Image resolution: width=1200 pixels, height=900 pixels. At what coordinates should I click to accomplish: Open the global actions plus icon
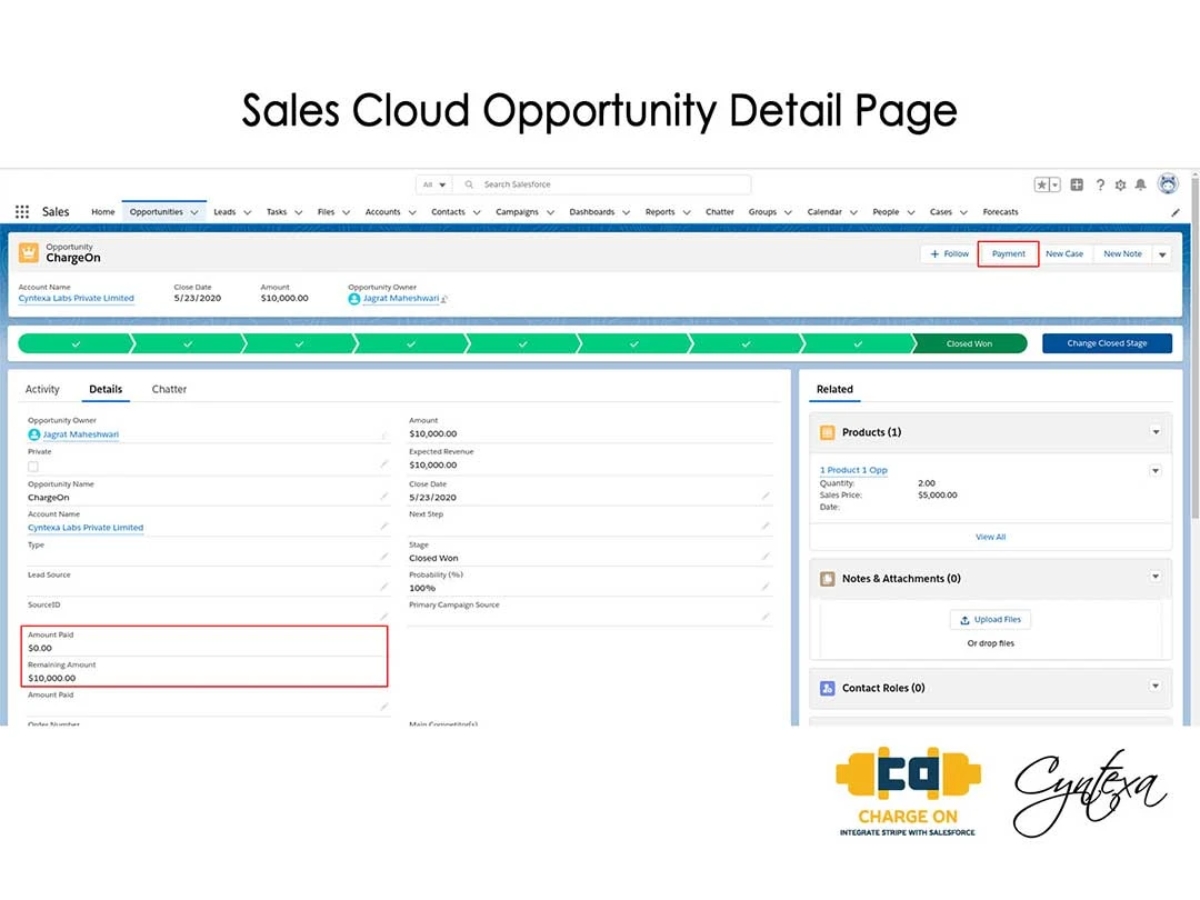[x=1077, y=185]
